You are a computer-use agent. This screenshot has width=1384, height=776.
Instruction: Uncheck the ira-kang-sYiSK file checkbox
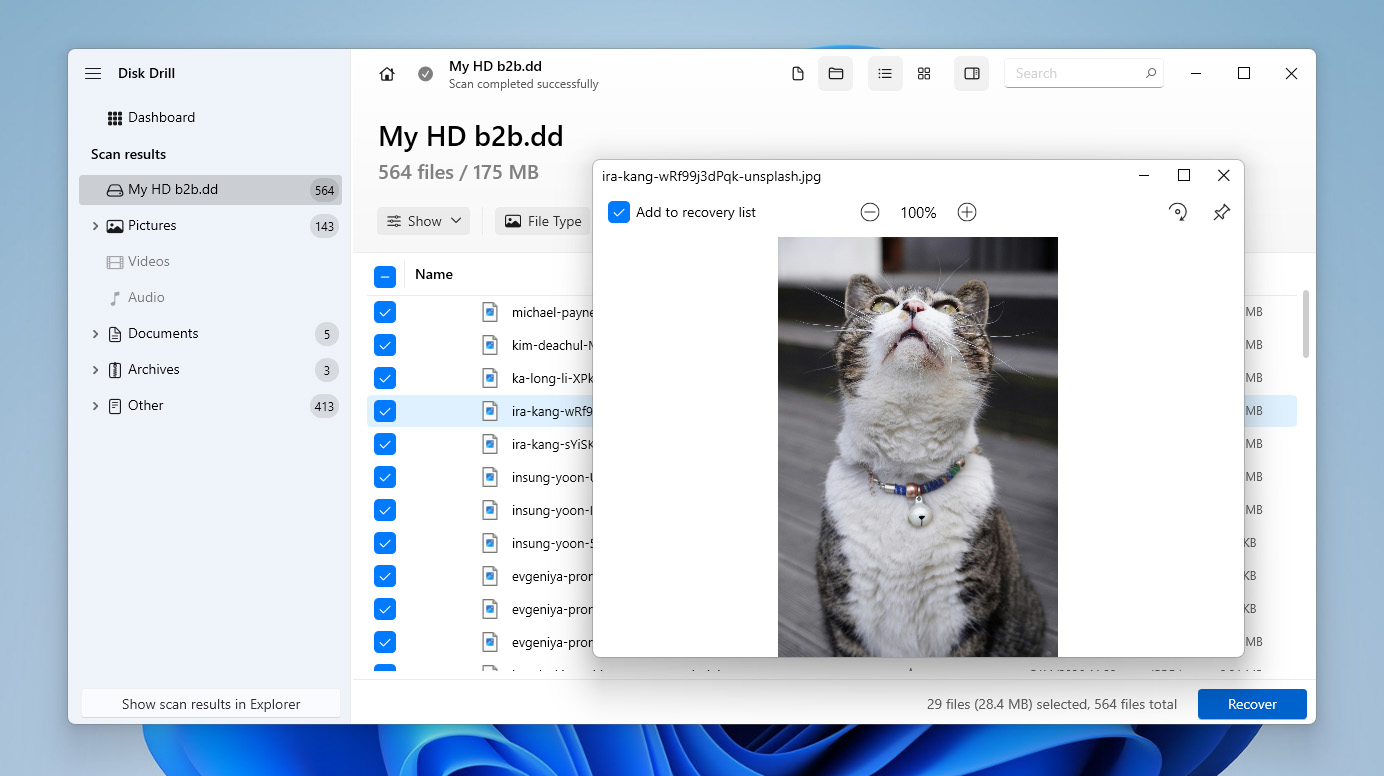pyautogui.click(x=385, y=444)
